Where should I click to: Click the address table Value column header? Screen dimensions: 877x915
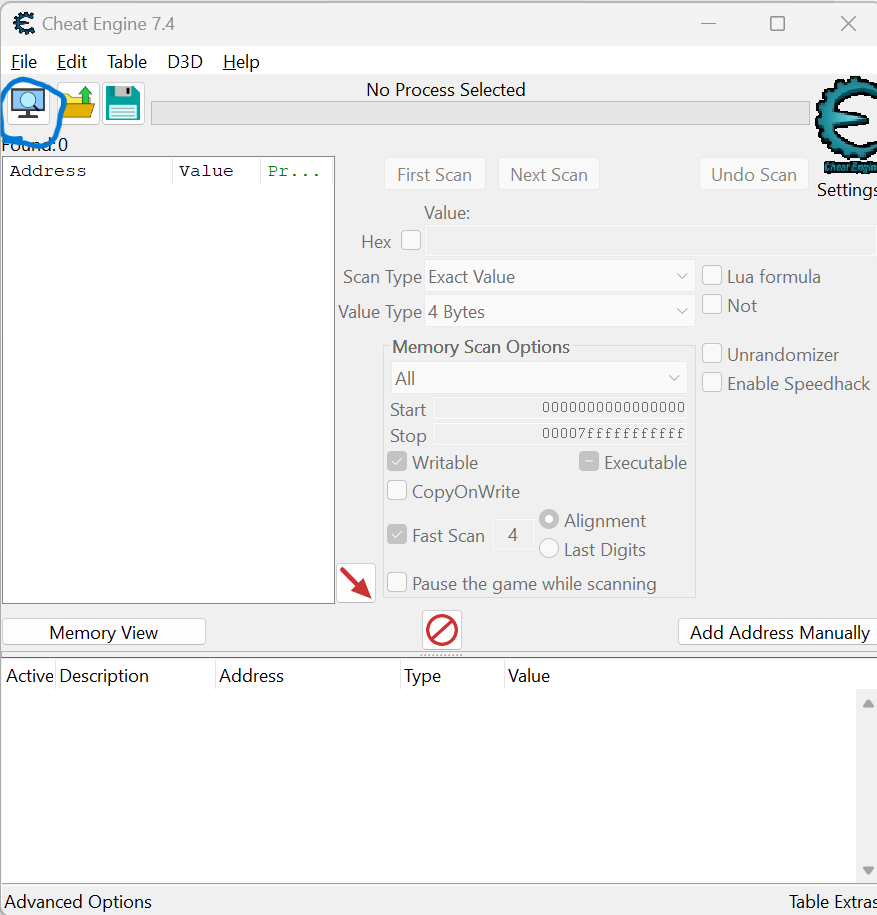[529, 676]
